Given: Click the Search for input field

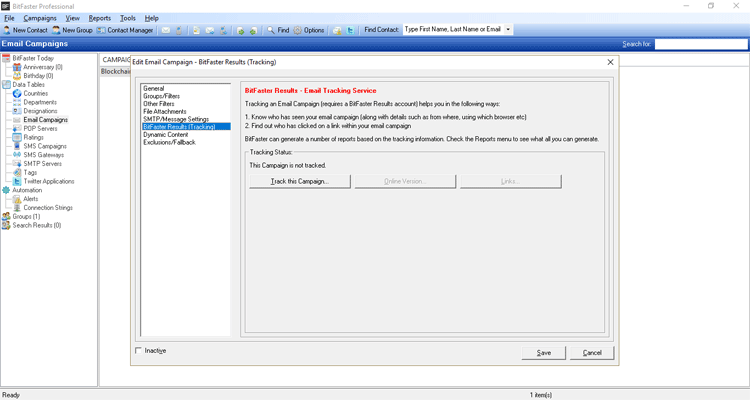Looking at the screenshot, I should click(x=700, y=44).
